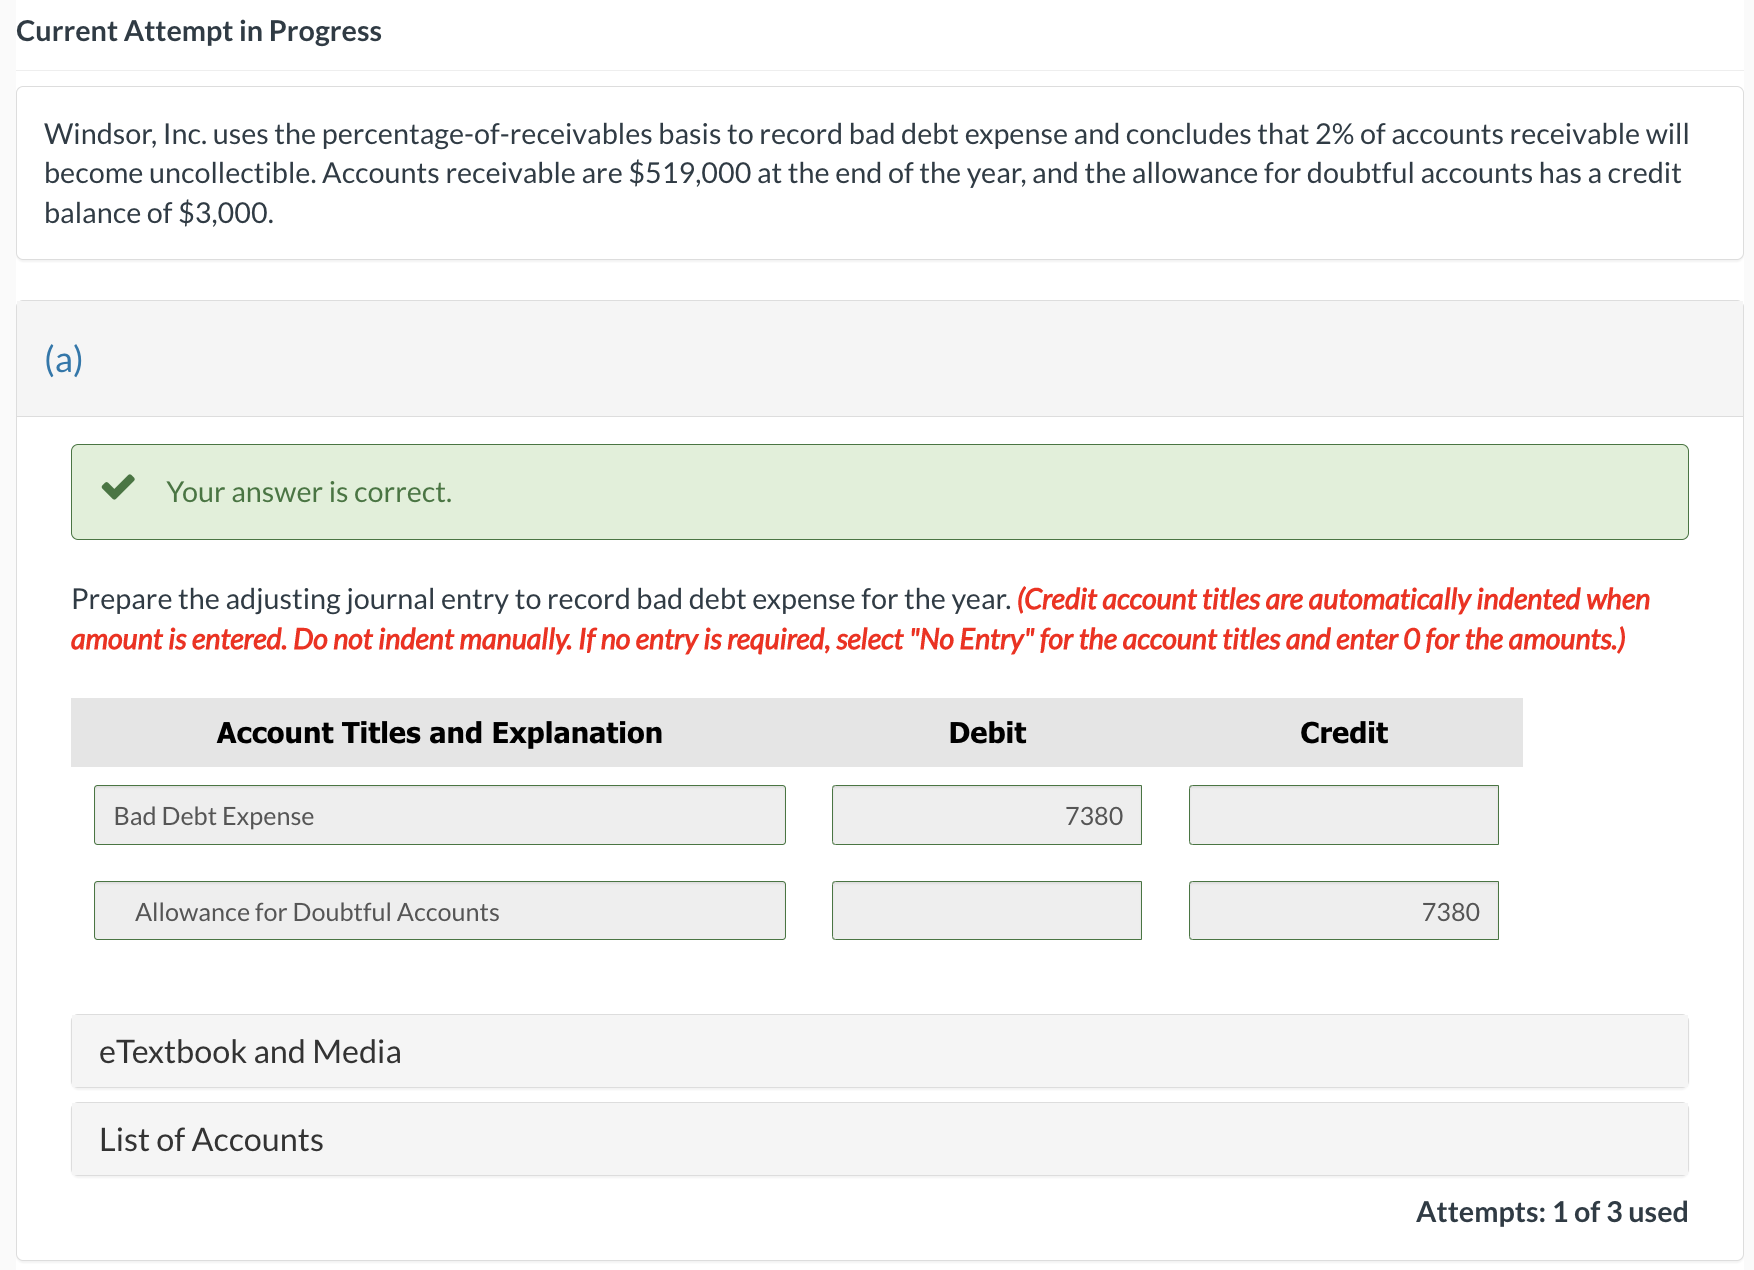This screenshot has height=1270, width=1754.
Task: Select the Current Attempt in Progress heading
Action: (199, 30)
